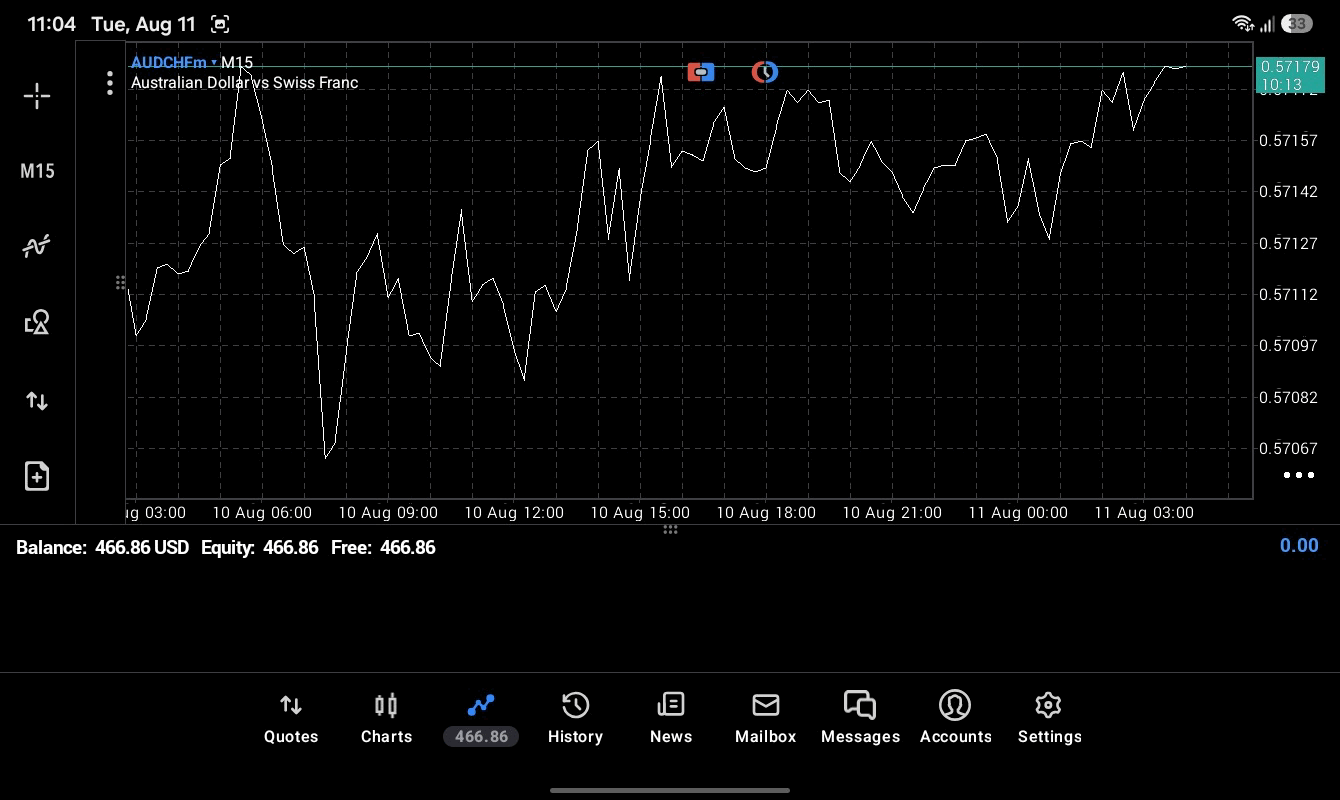Open the Quotes tab

(291, 719)
